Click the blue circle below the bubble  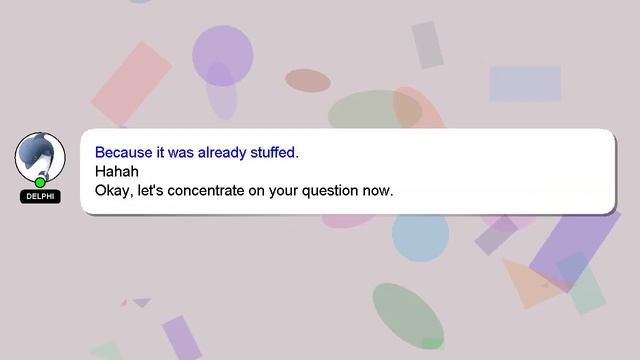coord(420,238)
